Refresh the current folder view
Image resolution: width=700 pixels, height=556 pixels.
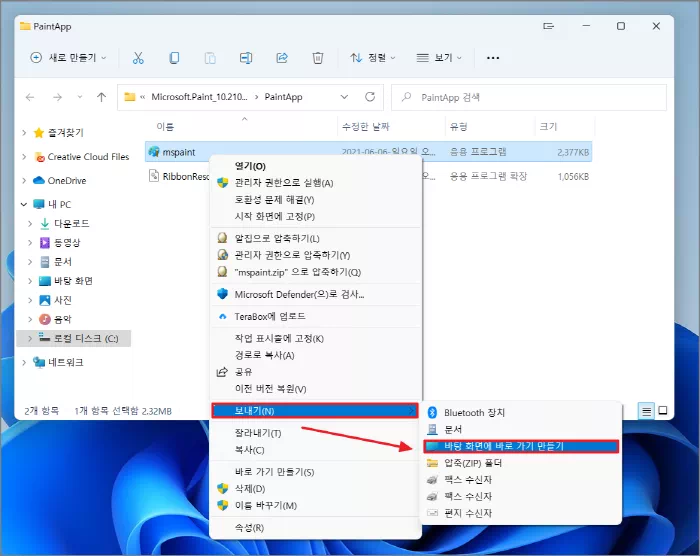click(x=370, y=96)
